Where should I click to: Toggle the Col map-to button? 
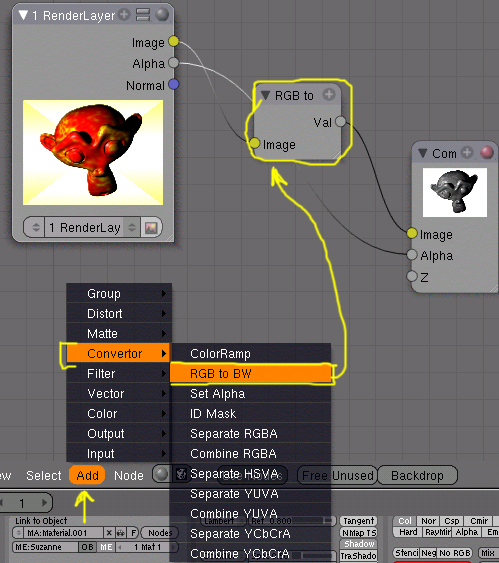(x=405, y=521)
